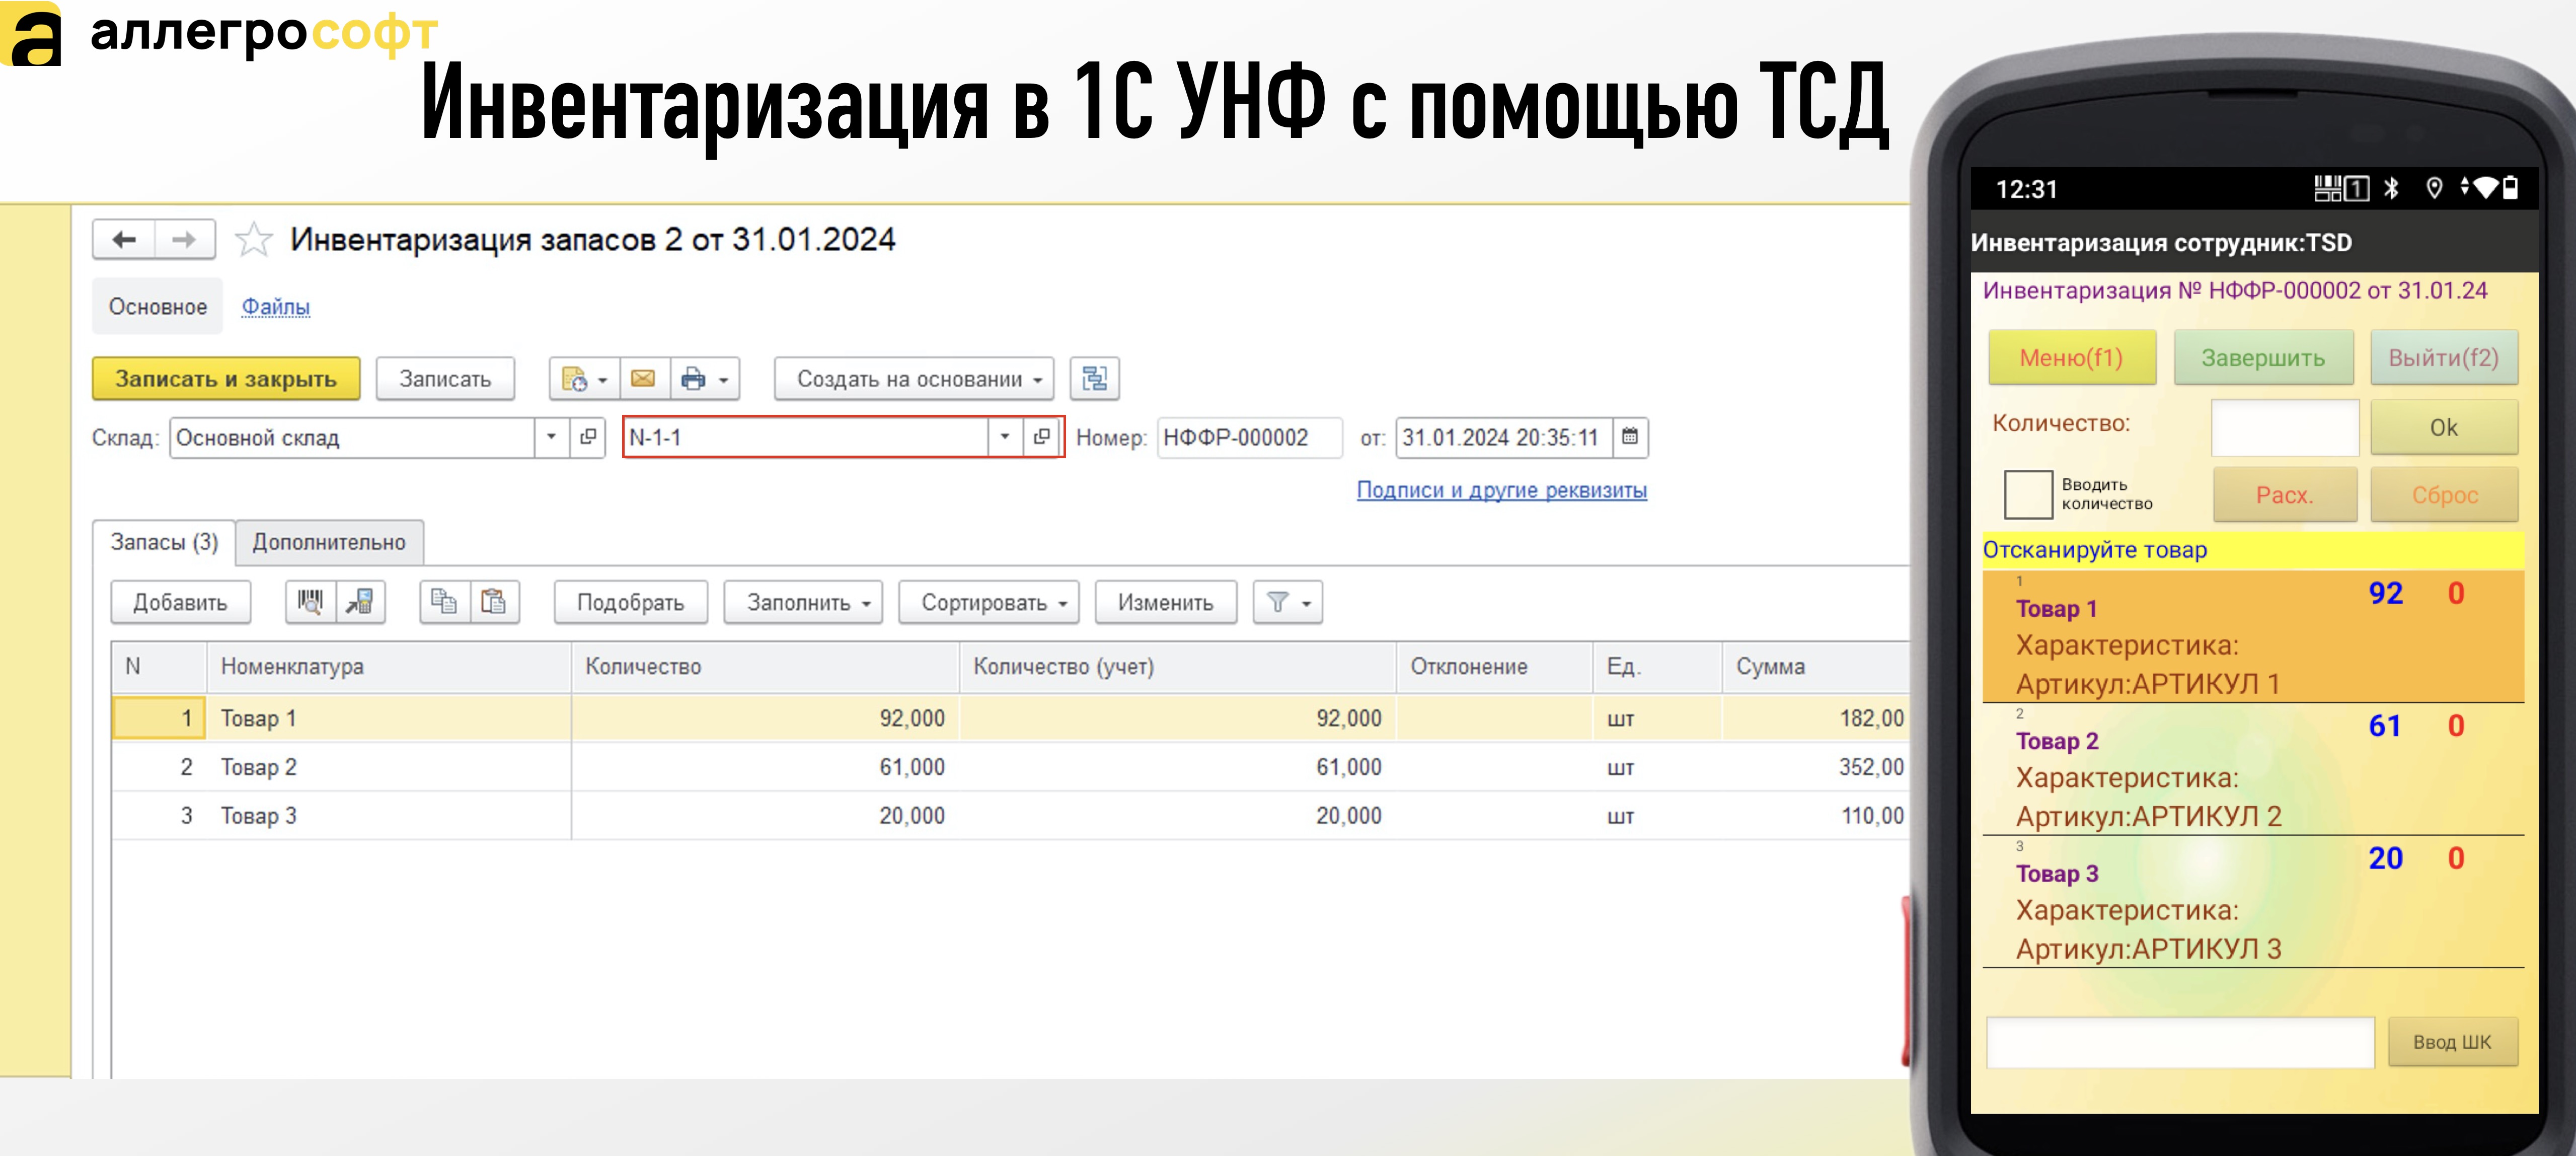This screenshot has width=2576, height=1156.
Task: Expand the Склад dropdown arrow
Action: coord(551,437)
